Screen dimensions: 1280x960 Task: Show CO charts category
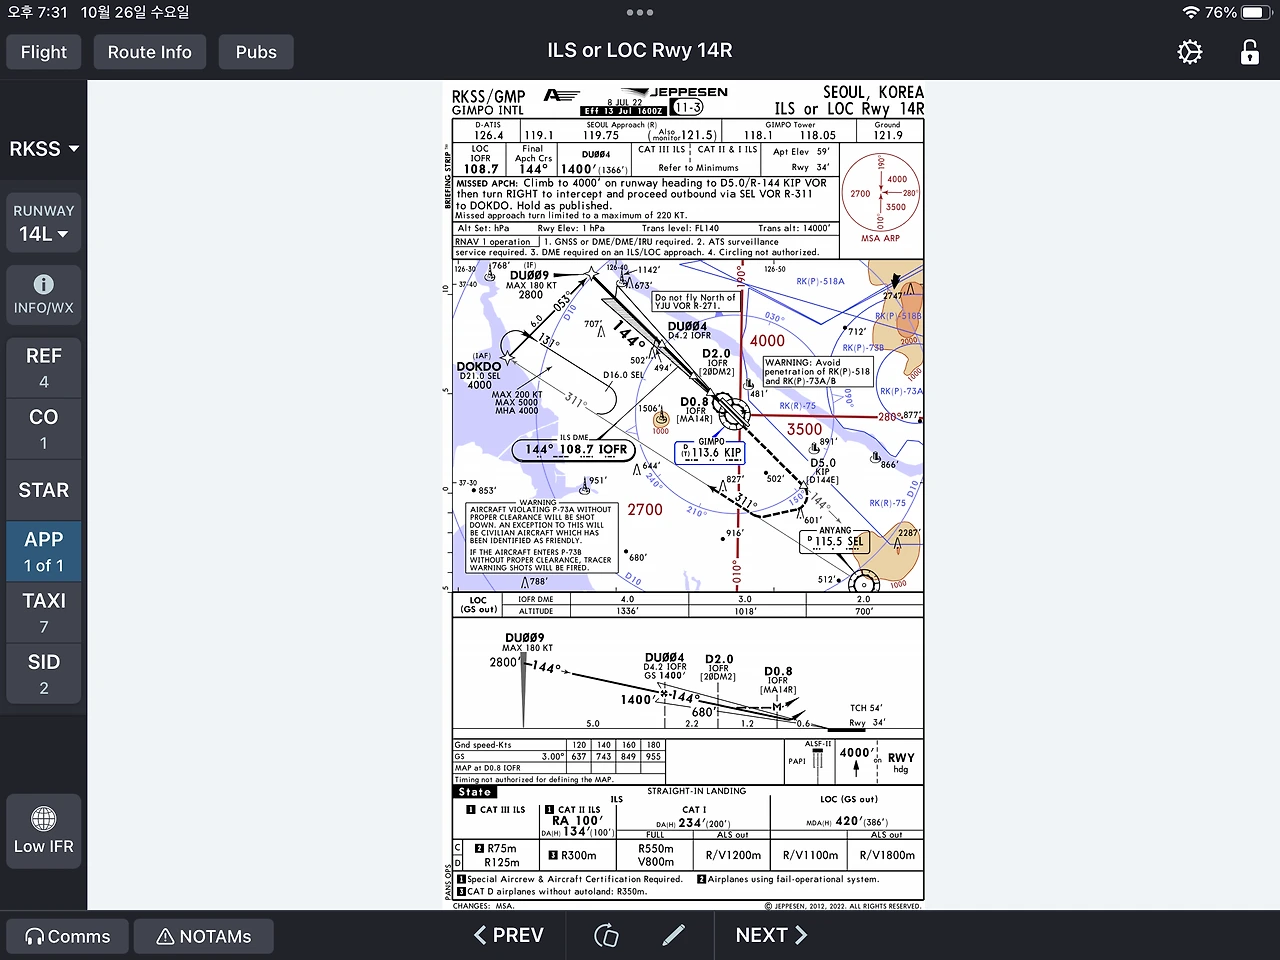pyautogui.click(x=44, y=429)
